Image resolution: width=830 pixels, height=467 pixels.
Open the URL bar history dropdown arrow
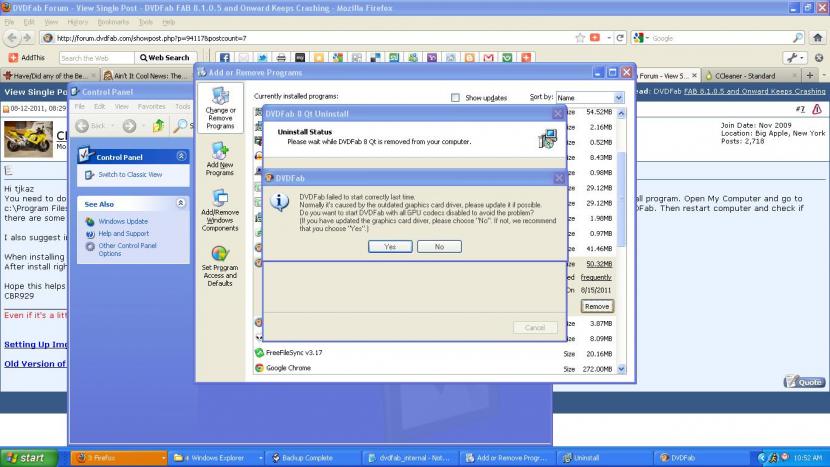pos(609,38)
